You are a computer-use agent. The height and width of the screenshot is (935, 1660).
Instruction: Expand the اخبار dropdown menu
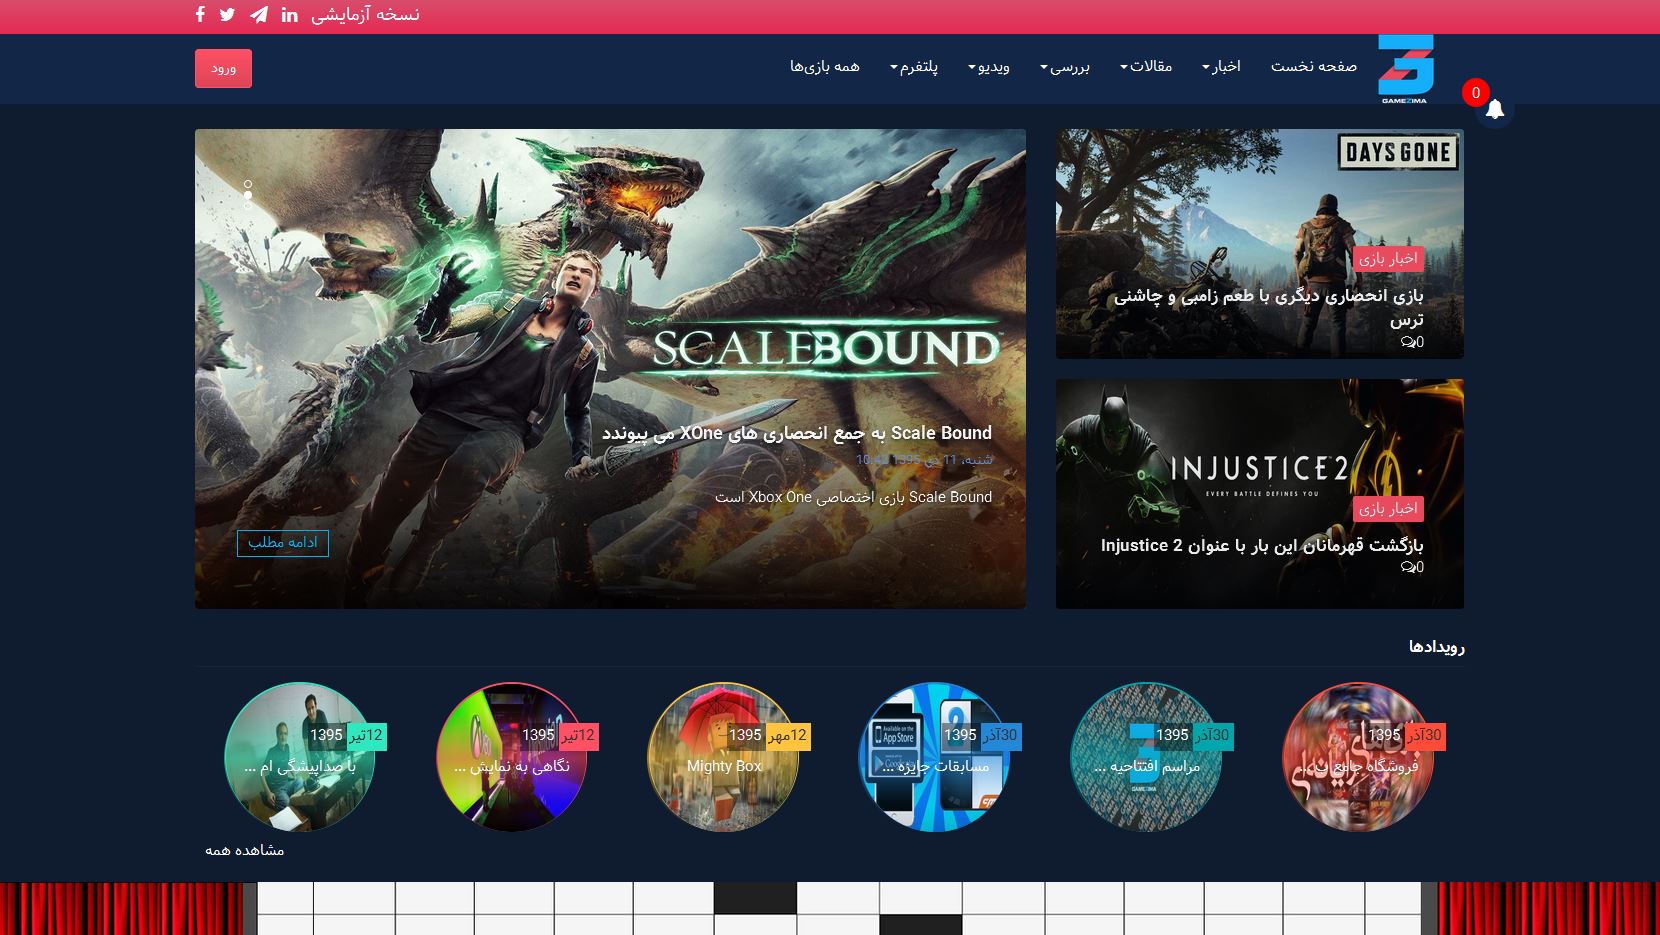[1221, 66]
